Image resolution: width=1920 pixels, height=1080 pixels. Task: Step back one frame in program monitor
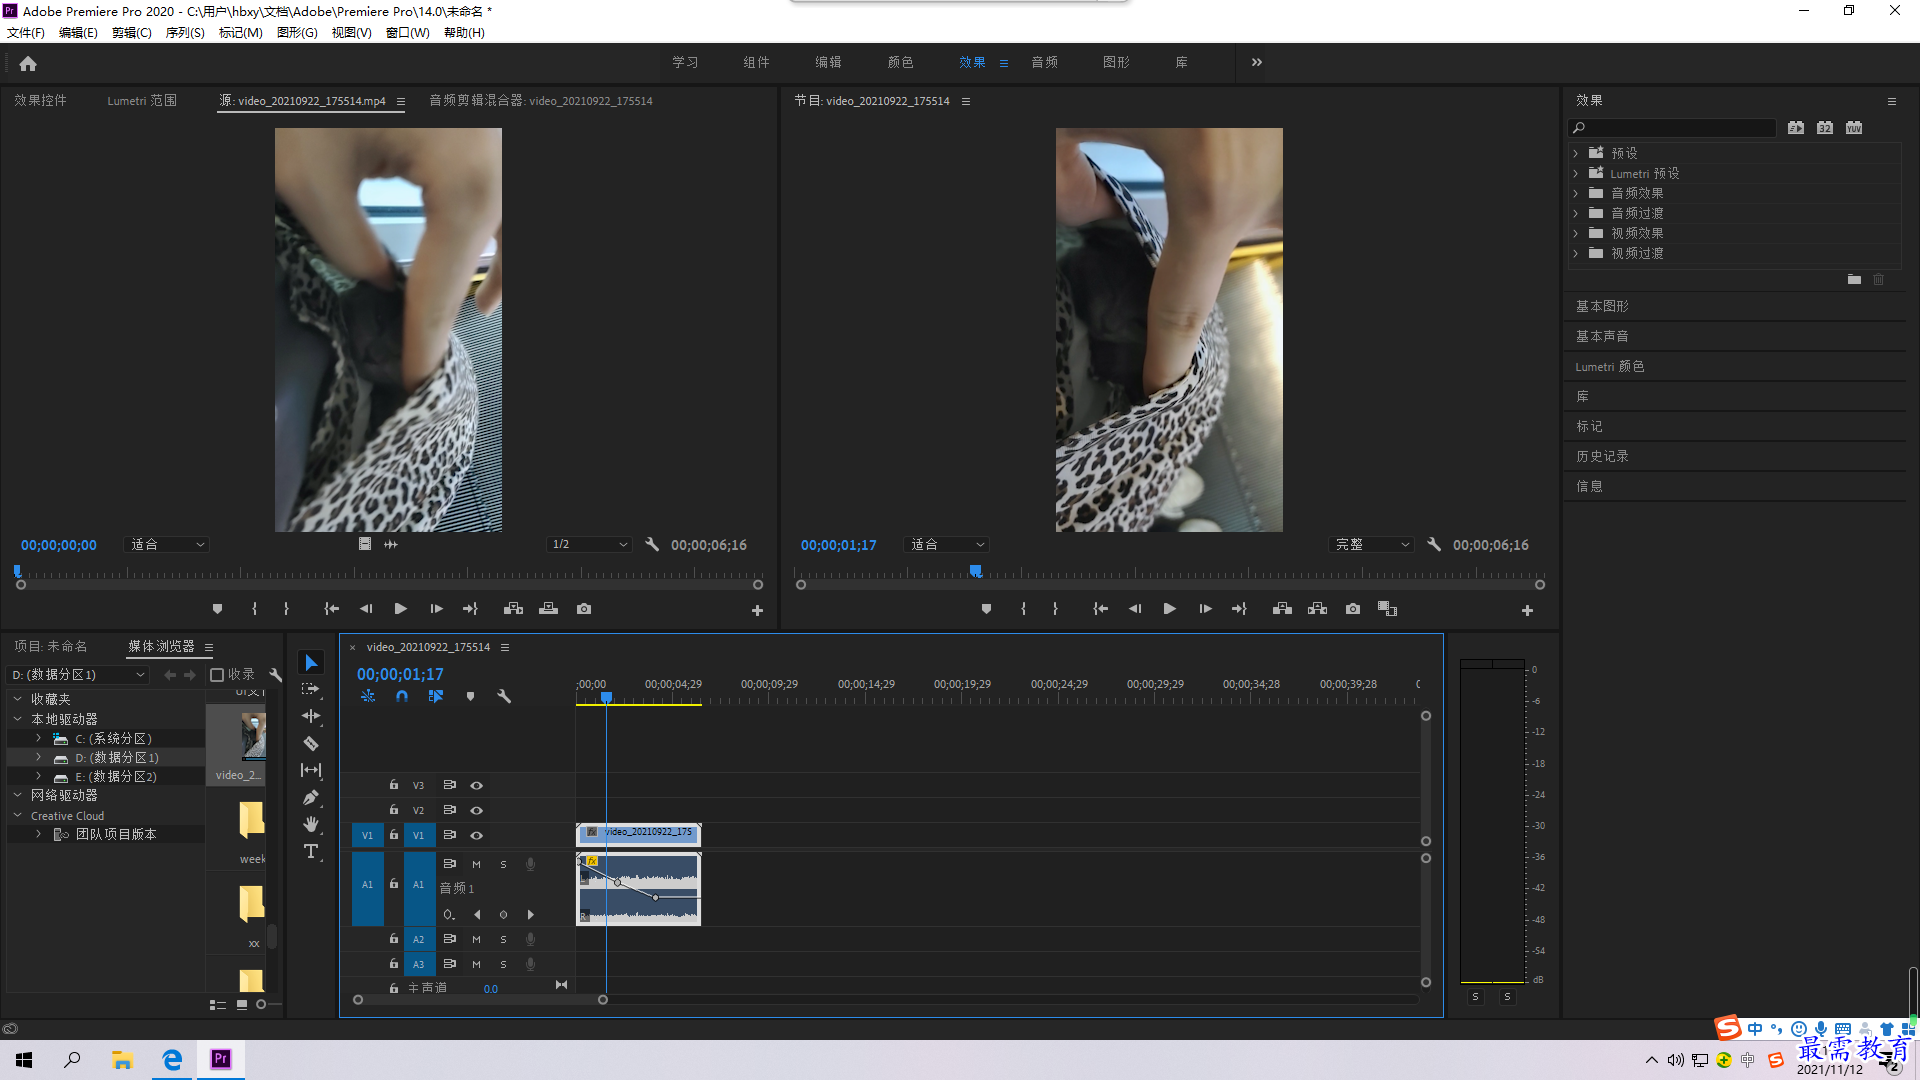click(1135, 609)
